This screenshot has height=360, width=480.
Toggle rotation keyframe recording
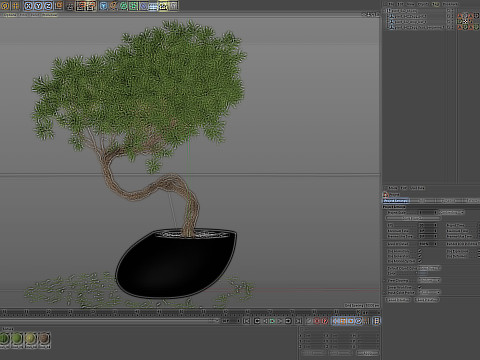pyautogui.click(x=350, y=321)
